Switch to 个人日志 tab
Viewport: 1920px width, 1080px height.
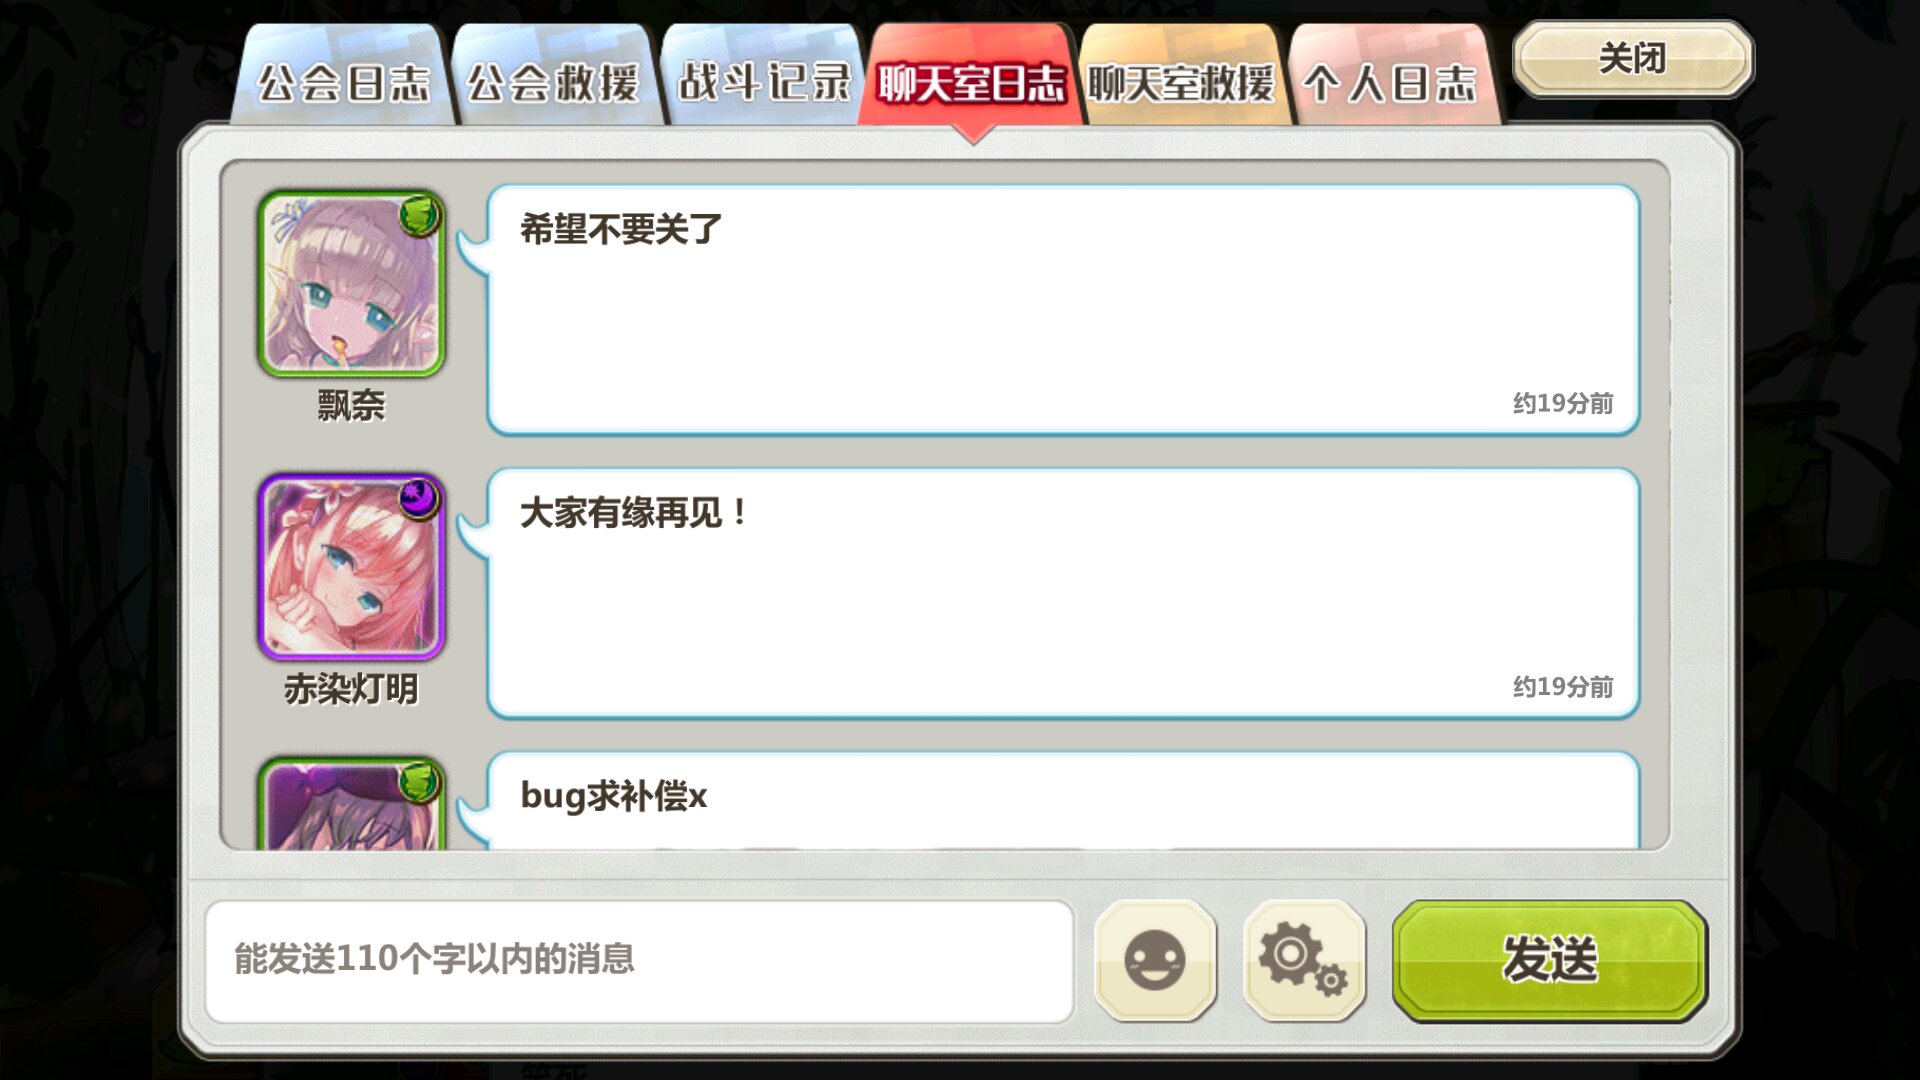tap(1391, 78)
